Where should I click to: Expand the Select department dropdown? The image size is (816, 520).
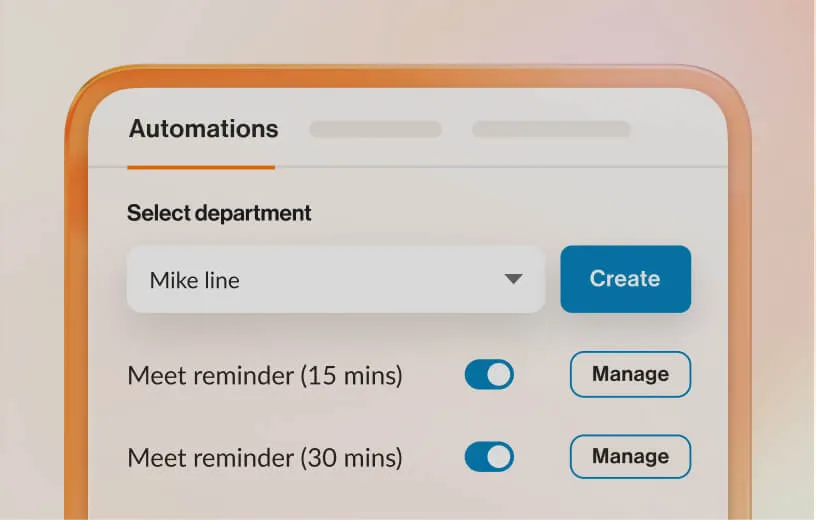[335, 279]
